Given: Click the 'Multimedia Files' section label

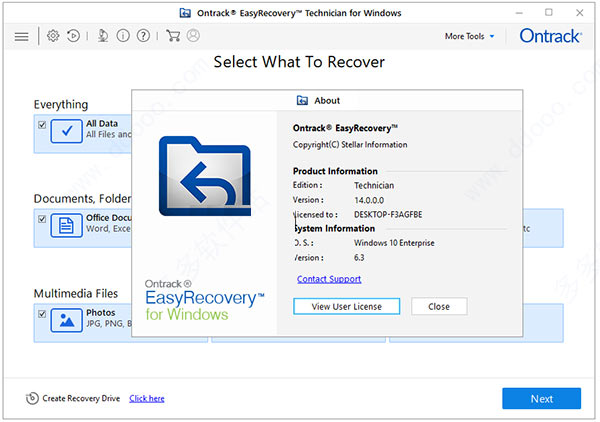Looking at the screenshot, I should pos(76,293).
